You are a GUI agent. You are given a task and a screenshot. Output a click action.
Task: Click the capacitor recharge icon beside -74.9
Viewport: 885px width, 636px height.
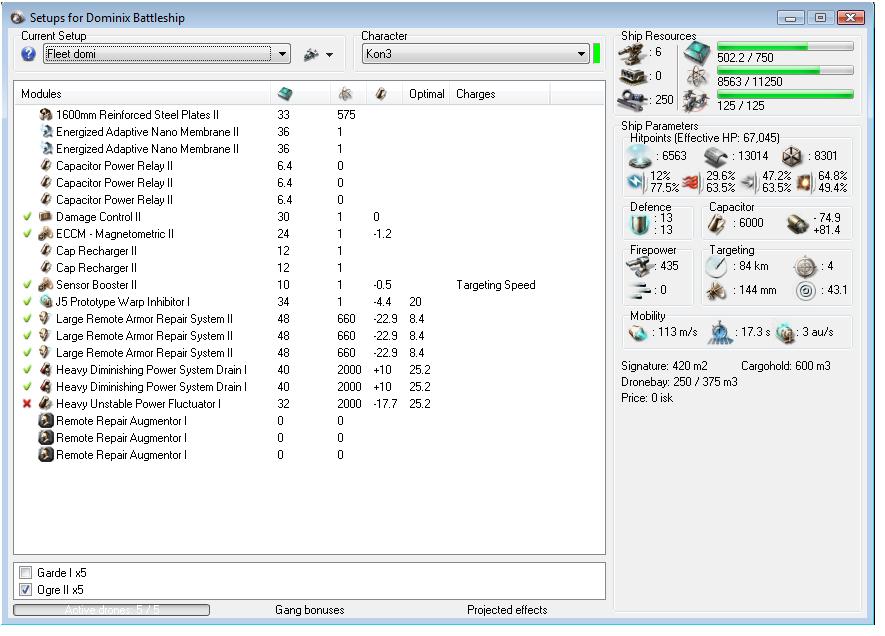click(x=798, y=224)
